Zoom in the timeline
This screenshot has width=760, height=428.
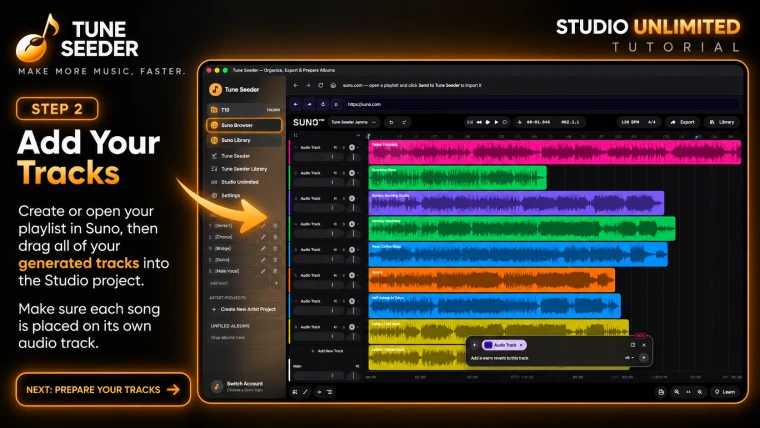pos(700,392)
